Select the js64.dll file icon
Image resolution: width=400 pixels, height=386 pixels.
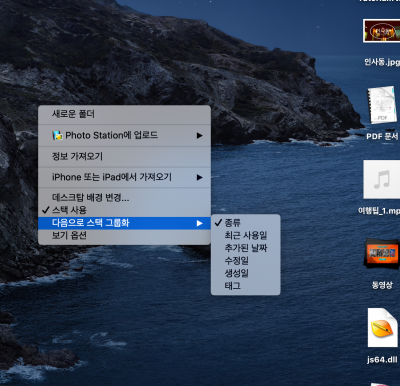point(383,328)
